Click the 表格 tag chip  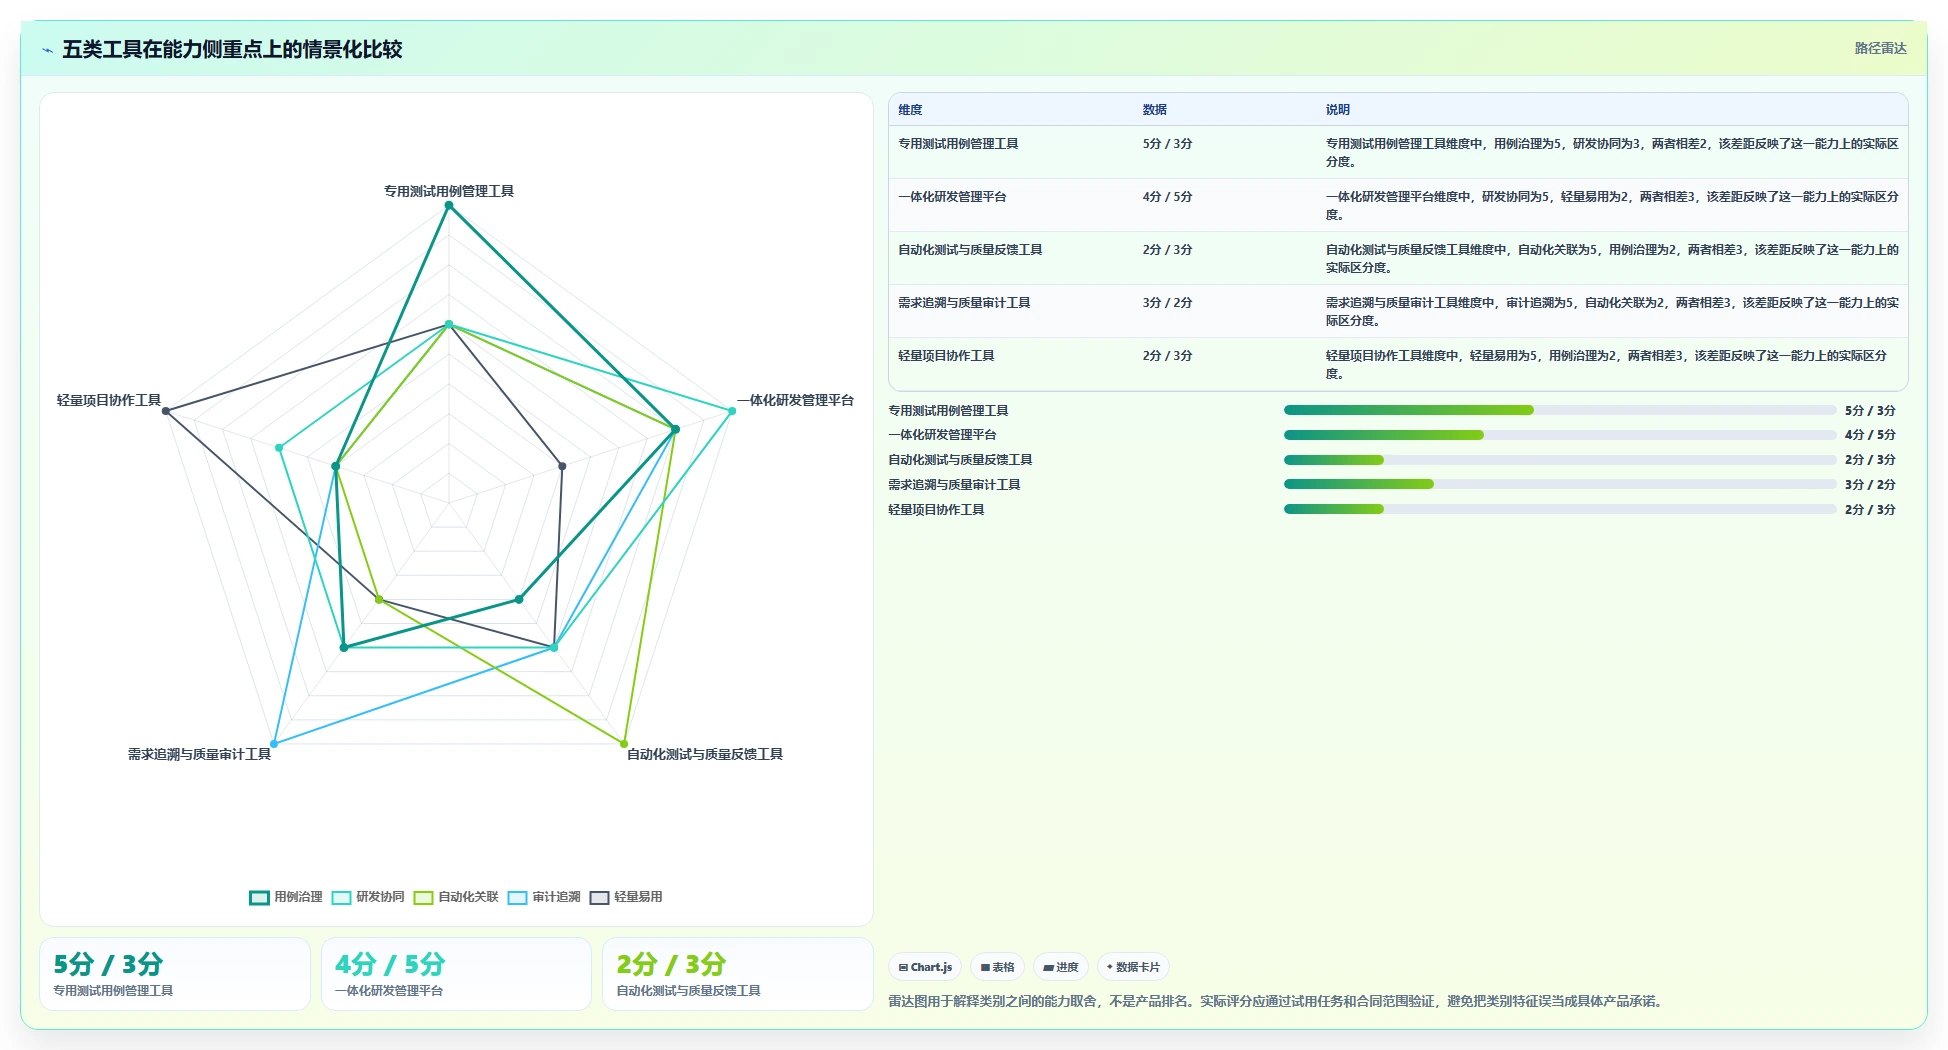click(x=997, y=967)
